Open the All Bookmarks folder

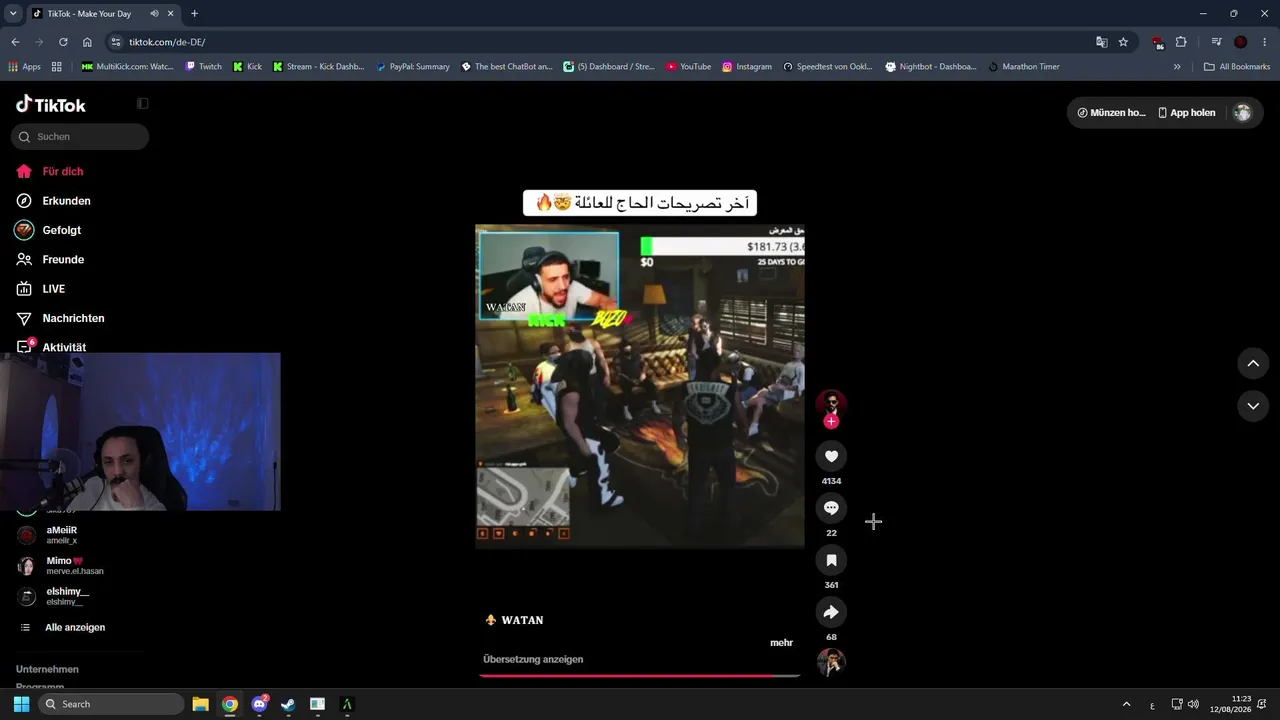point(1237,67)
